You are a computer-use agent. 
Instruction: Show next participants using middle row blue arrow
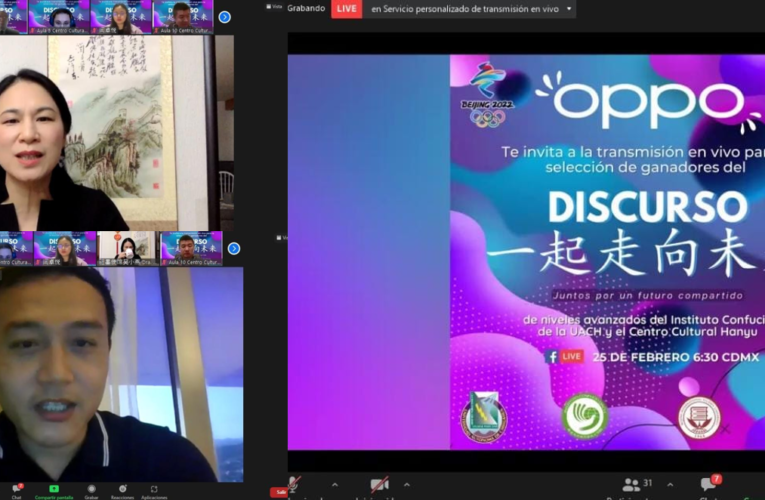(x=234, y=249)
